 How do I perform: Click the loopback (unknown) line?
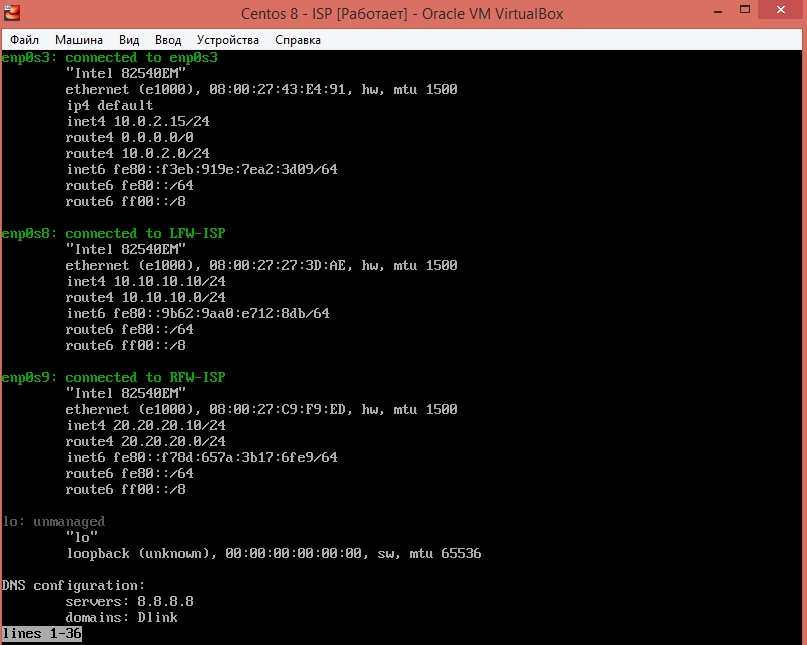pos(274,554)
